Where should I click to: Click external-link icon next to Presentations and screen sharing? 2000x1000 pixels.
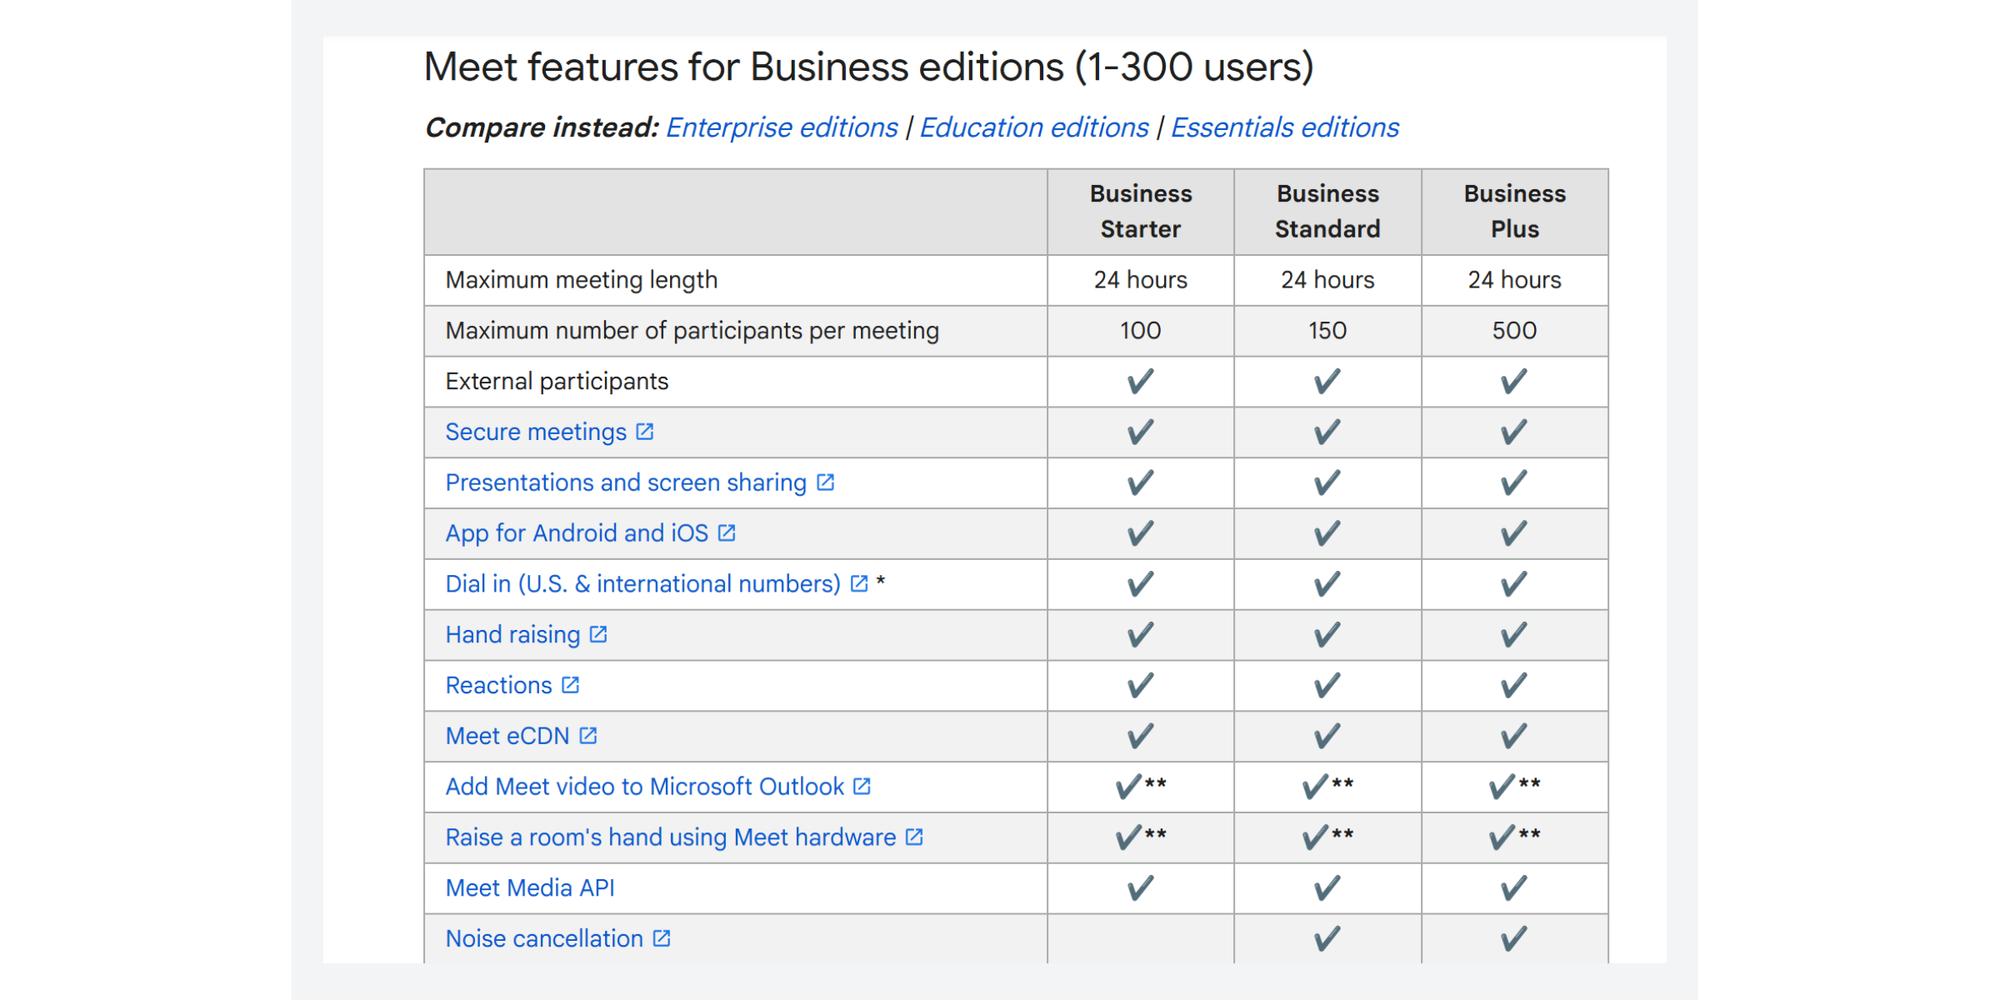tap(825, 483)
